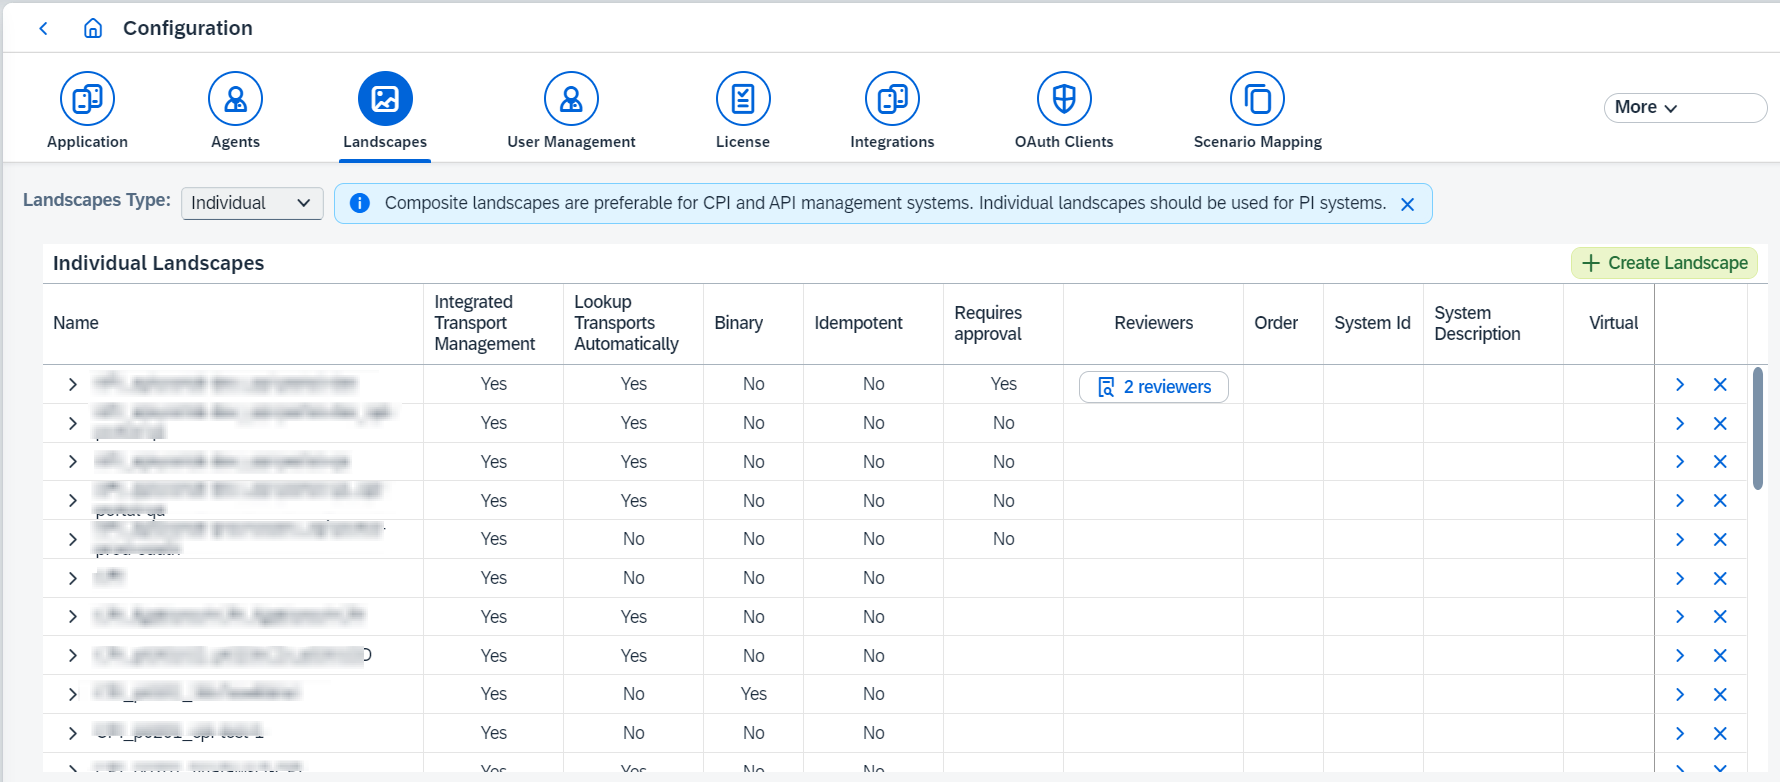The image size is (1780, 782).
Task: Open the Landscapes Type dropdown set to Individual
Action: (x=252, y=203)
